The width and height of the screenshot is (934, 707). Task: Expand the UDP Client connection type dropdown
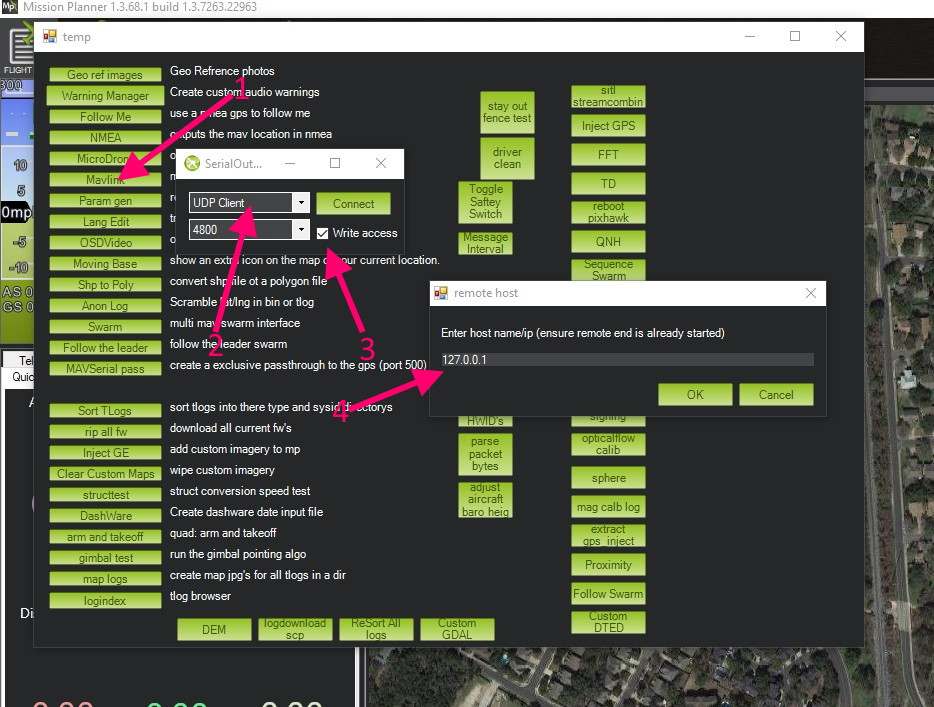[x=300, y=203]
